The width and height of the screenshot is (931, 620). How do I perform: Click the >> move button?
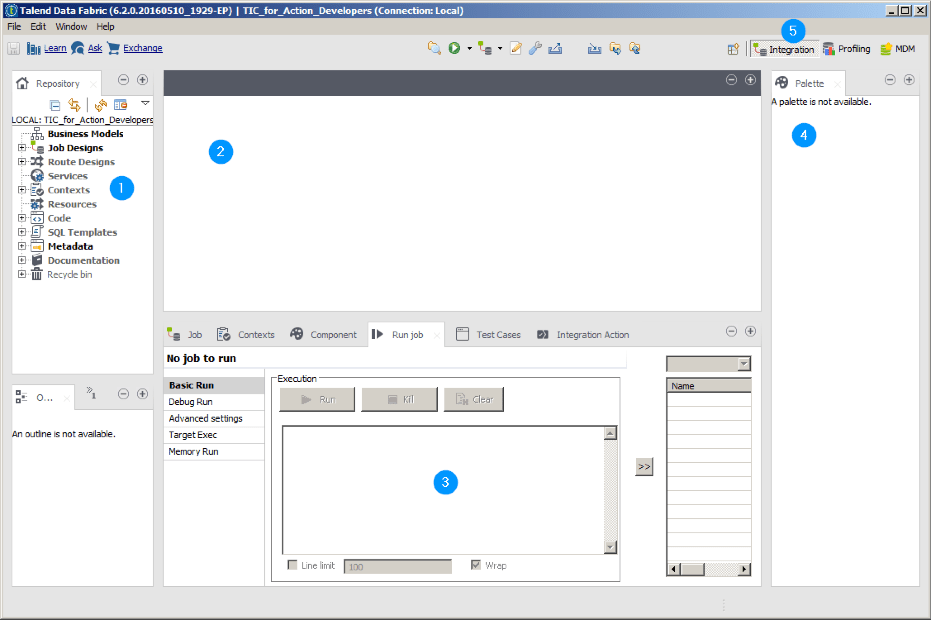pos(644,467)
